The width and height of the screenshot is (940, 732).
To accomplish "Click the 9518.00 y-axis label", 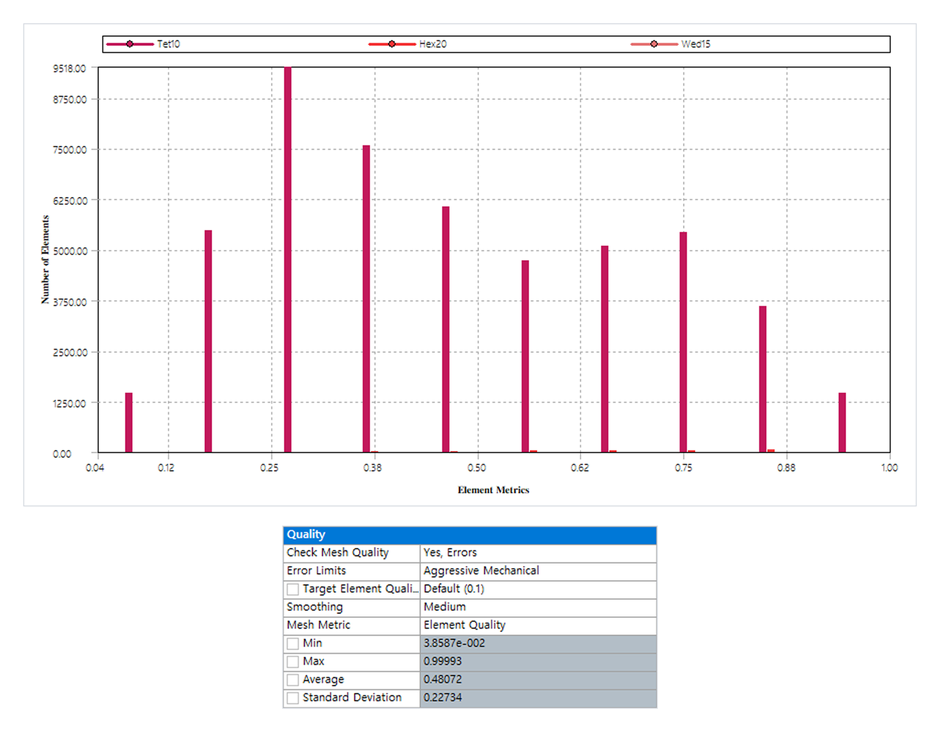I will pos(70,68).
